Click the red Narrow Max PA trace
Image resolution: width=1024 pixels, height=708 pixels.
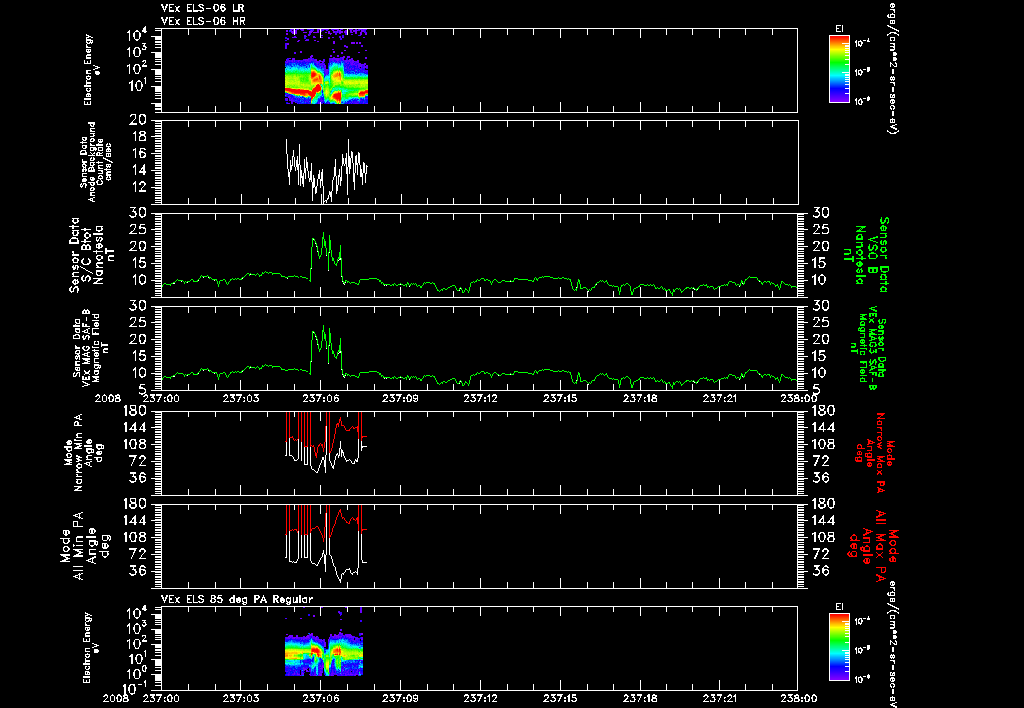coord(327,432)
